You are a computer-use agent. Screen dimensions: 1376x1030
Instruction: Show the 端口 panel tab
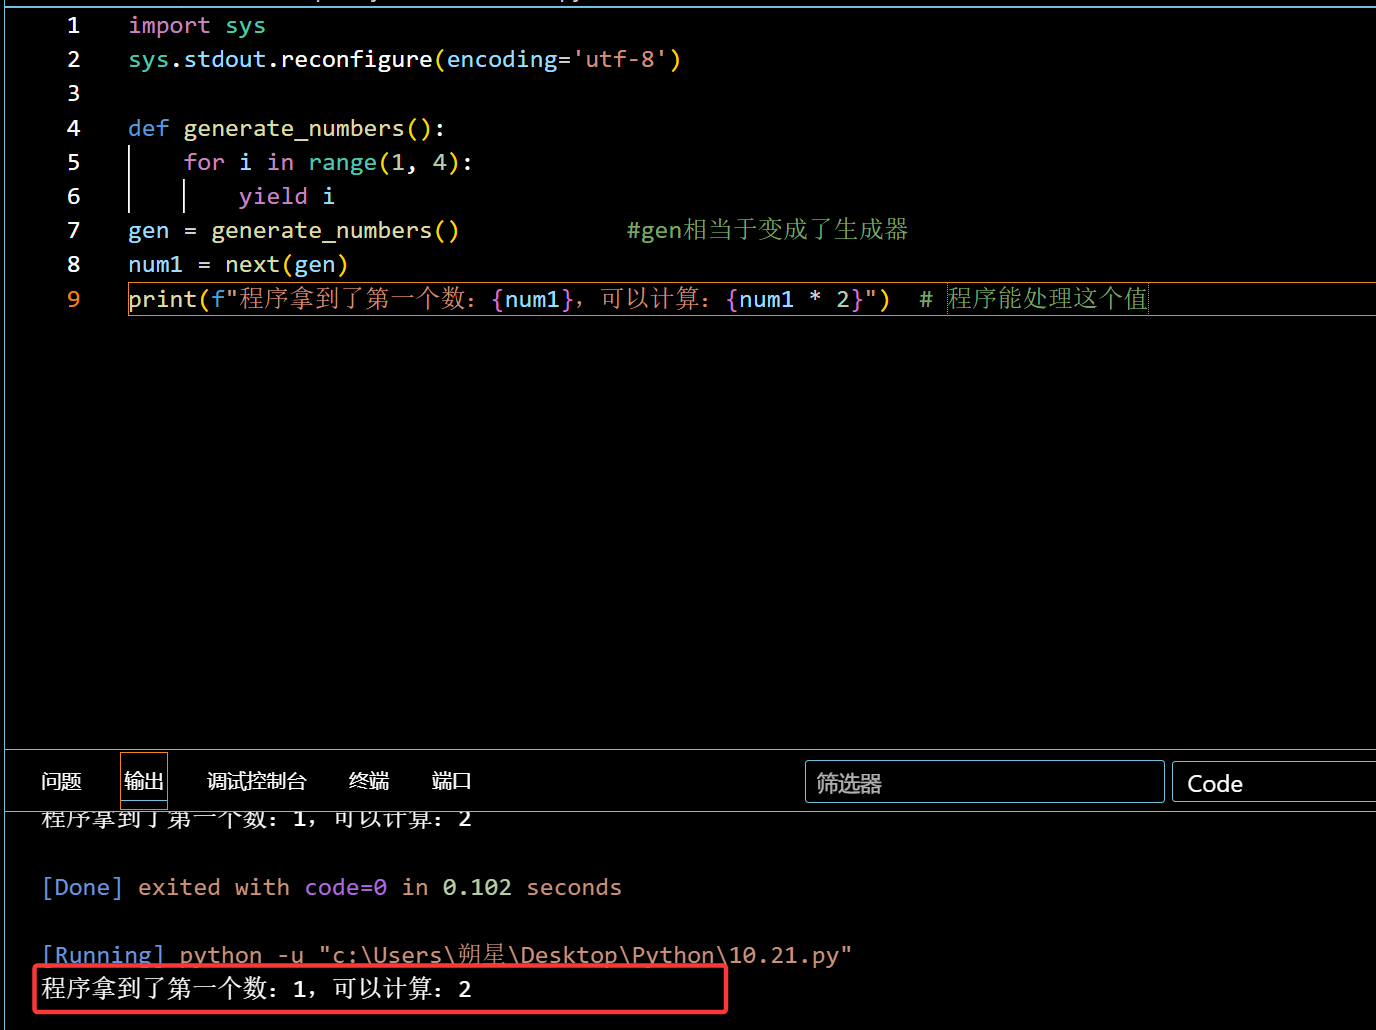[451, 781]
